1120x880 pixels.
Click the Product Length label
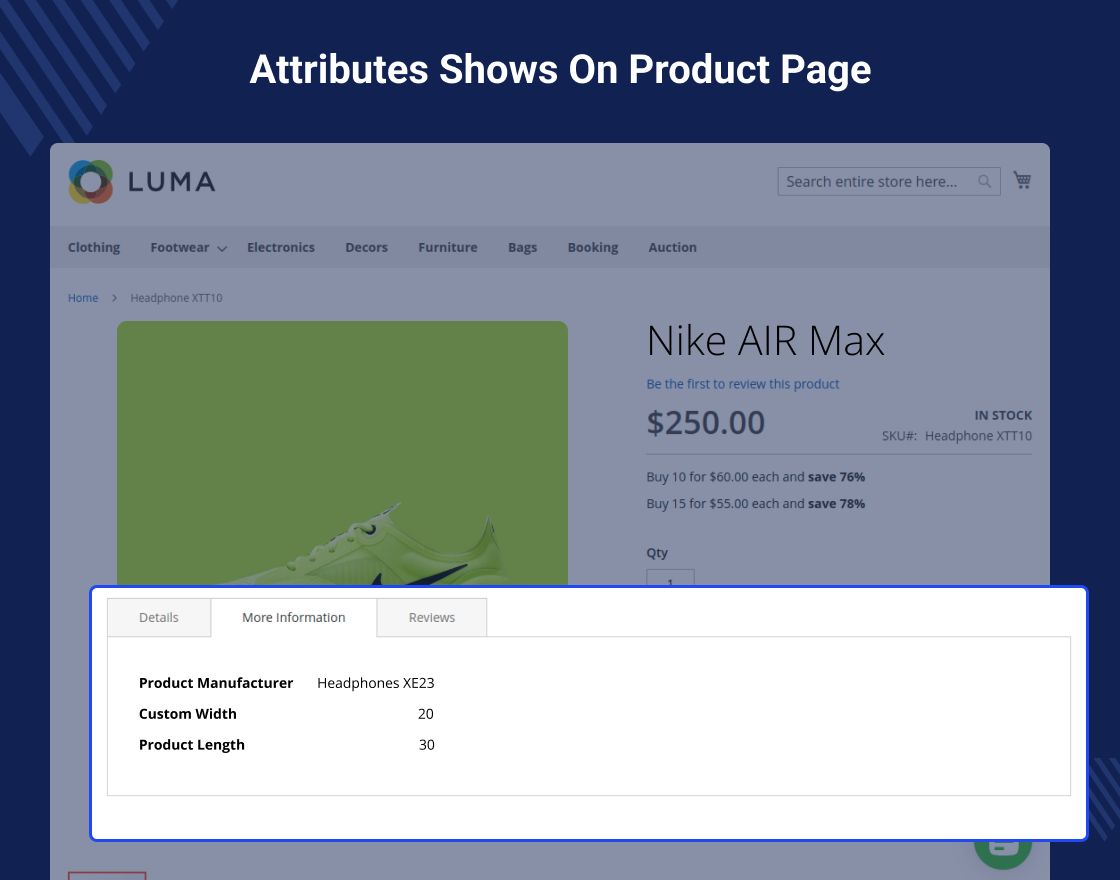click(x=191, y=744)
